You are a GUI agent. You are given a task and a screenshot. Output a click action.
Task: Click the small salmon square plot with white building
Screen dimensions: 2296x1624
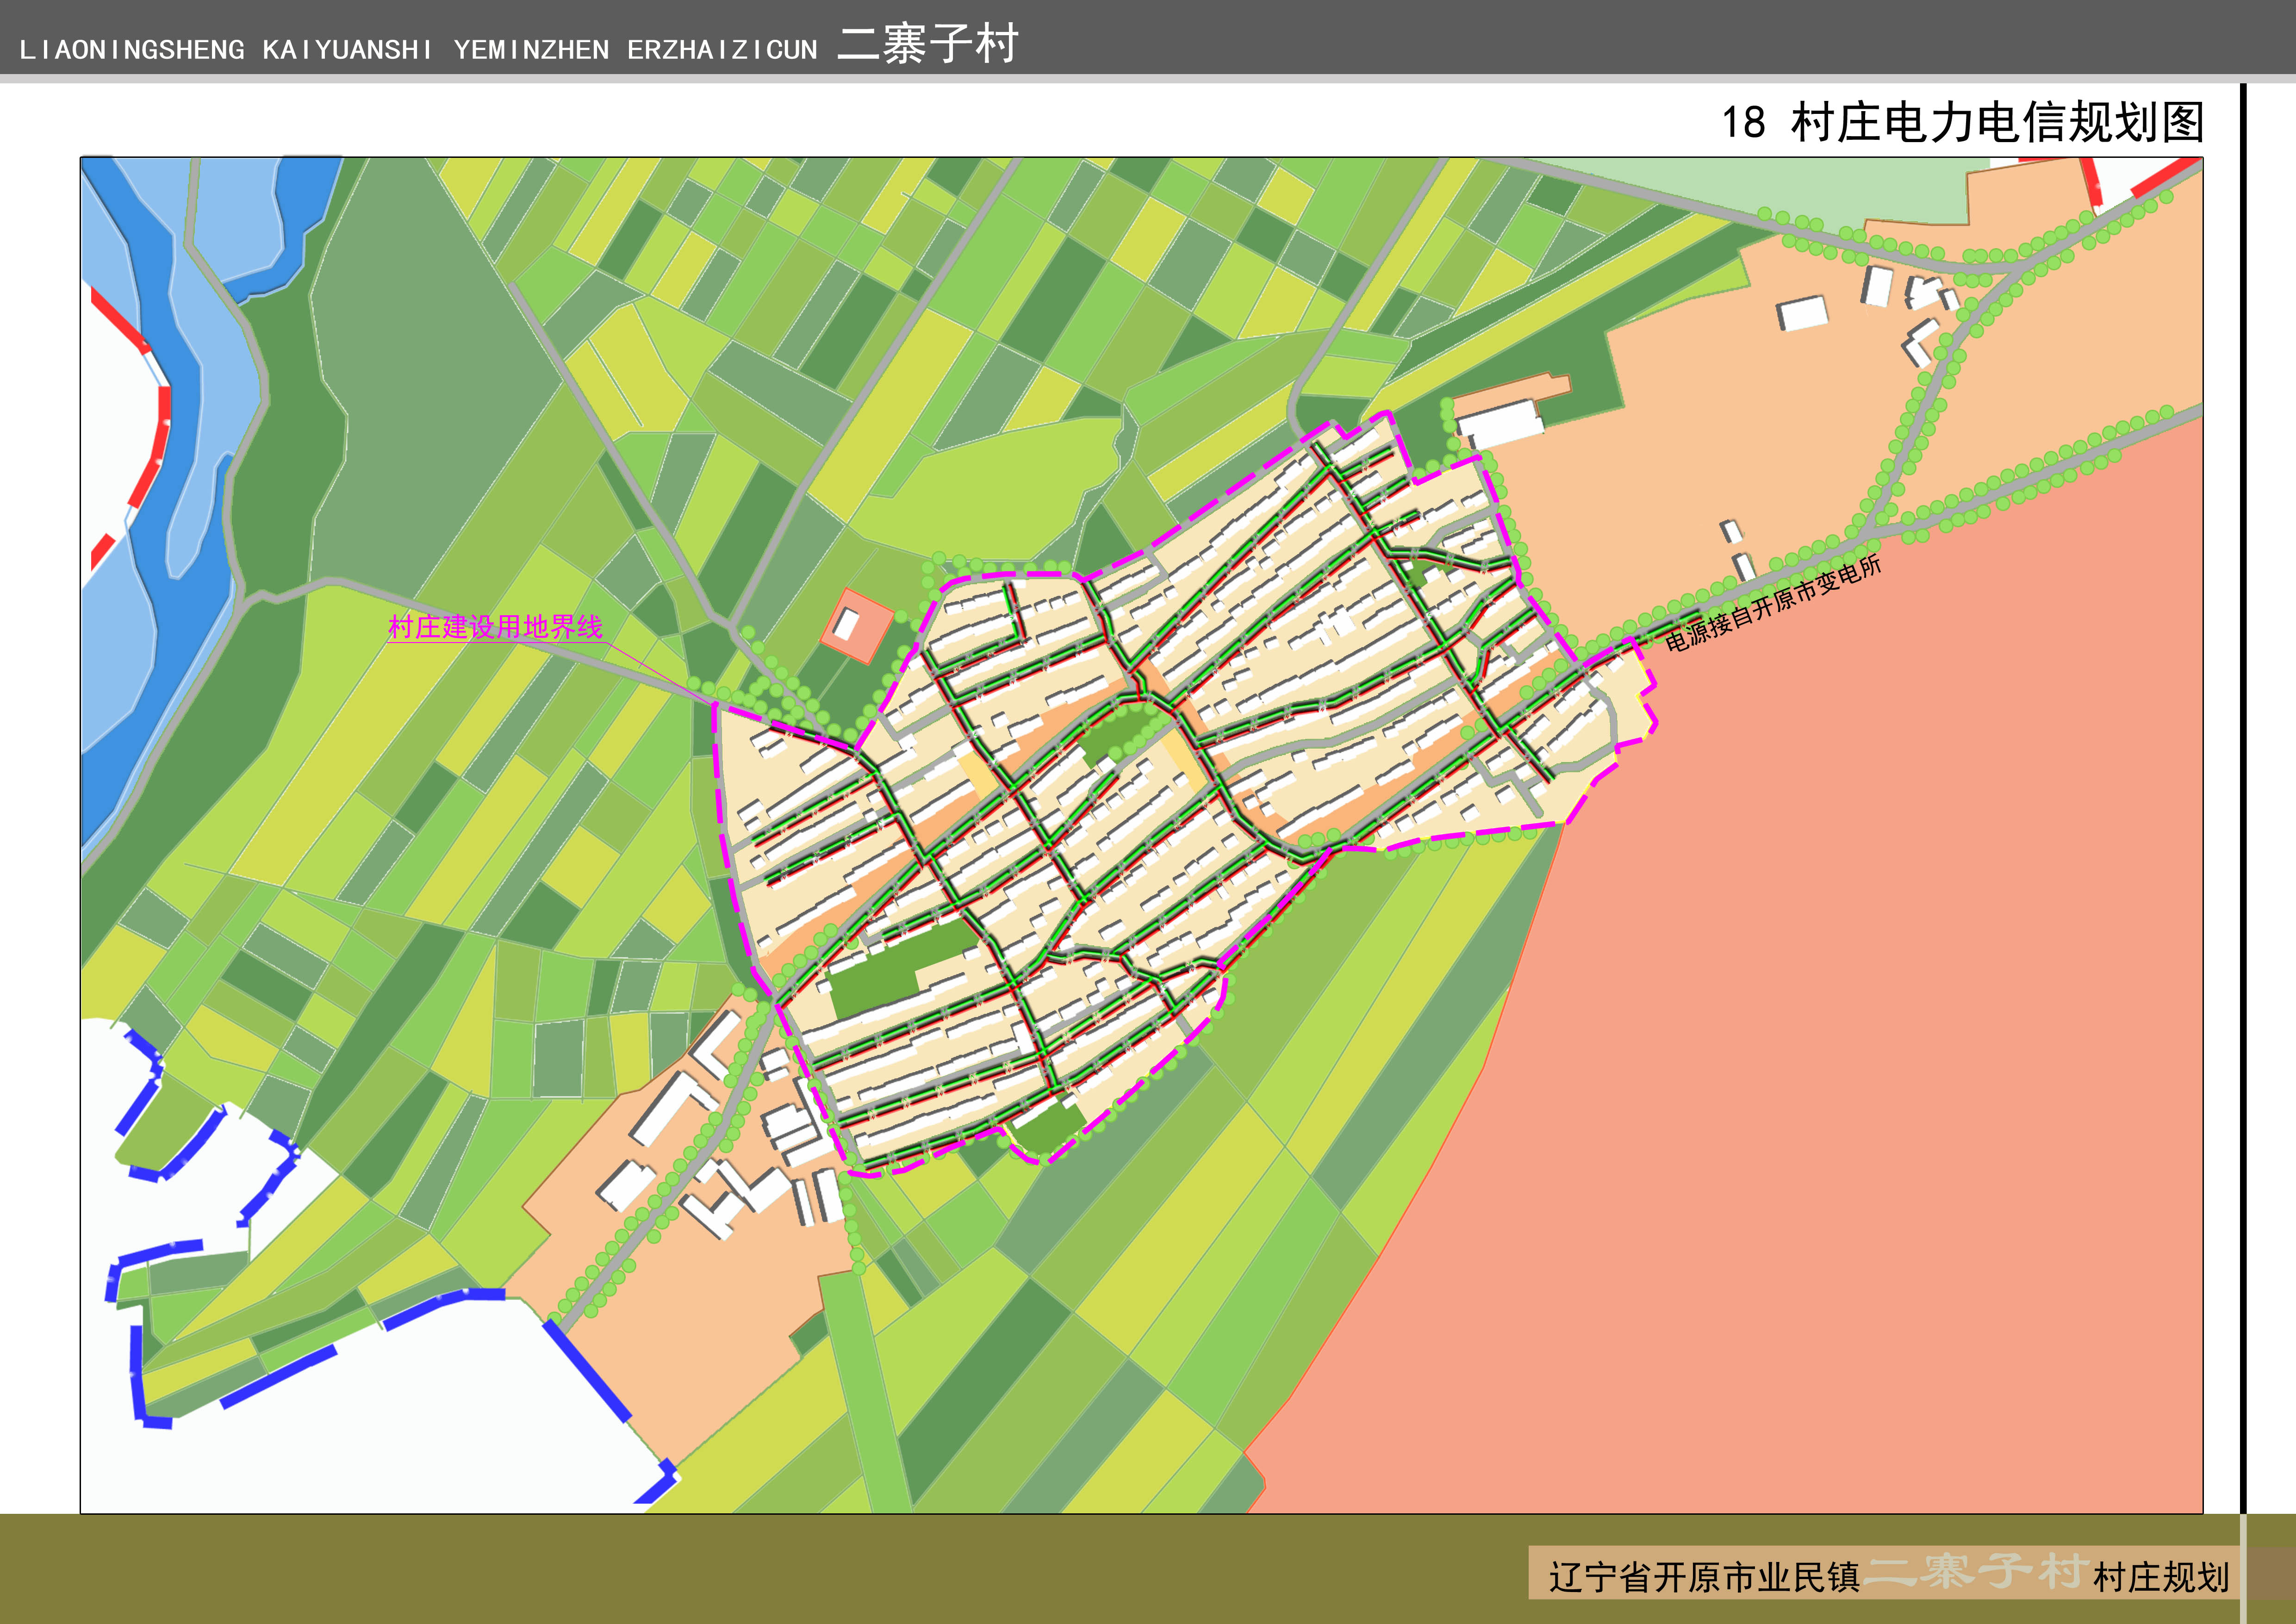tap(856, 626)
